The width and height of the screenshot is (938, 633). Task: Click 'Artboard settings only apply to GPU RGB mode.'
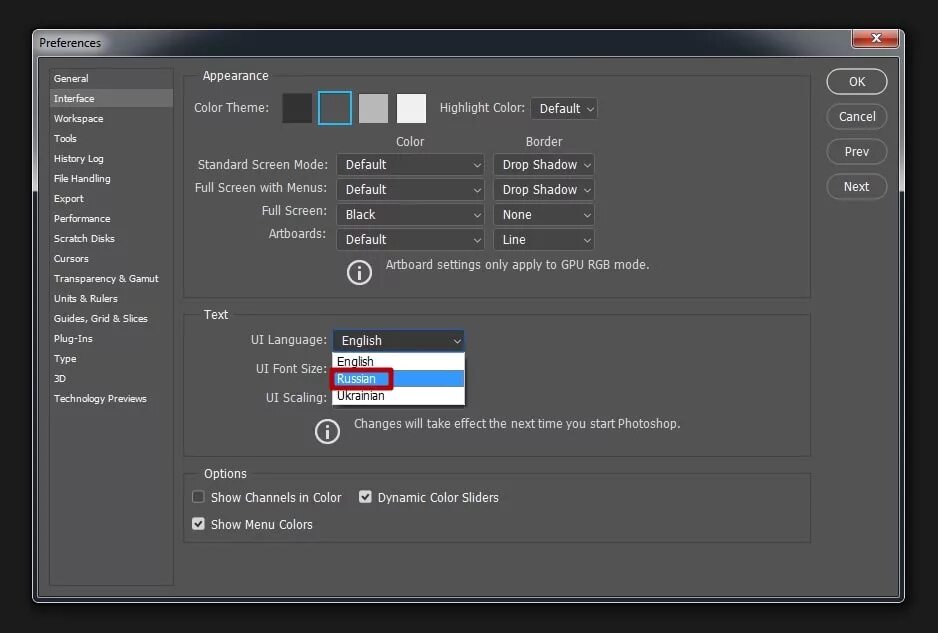click(517, 265)
